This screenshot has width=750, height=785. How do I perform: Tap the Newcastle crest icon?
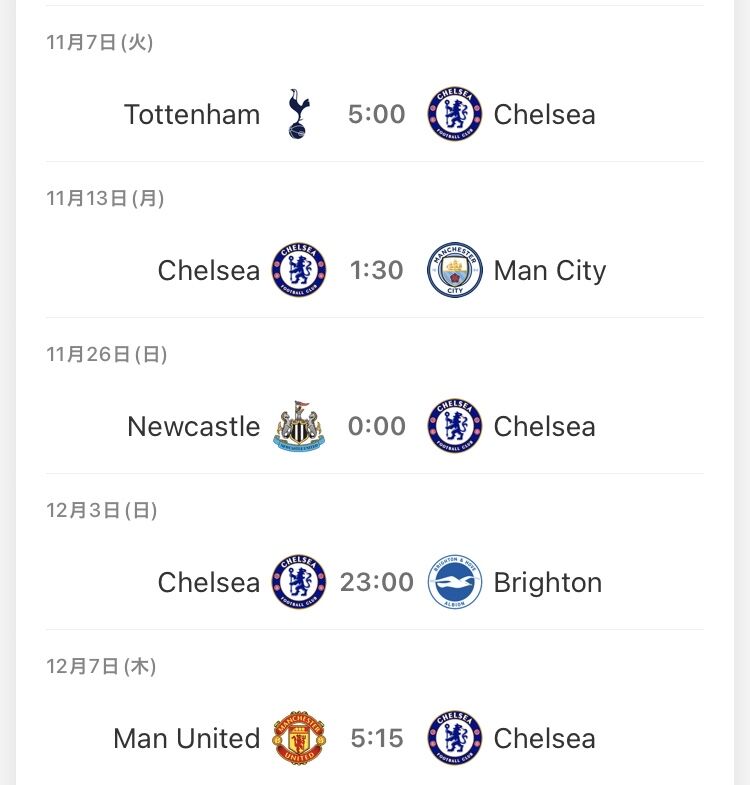tap(299, 426)
